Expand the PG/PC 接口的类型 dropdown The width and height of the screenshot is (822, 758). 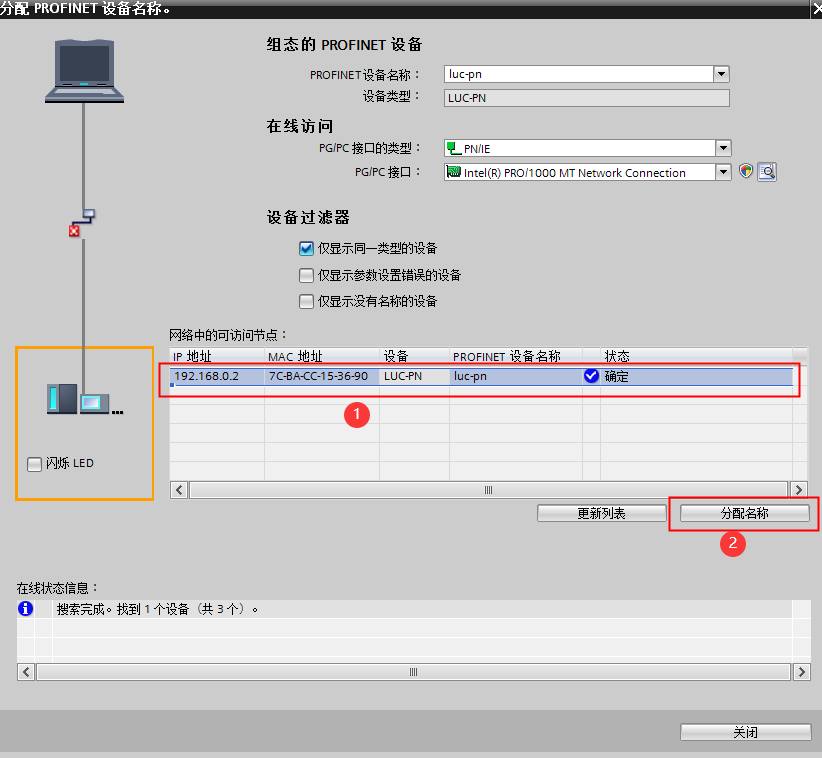(723, 148)
